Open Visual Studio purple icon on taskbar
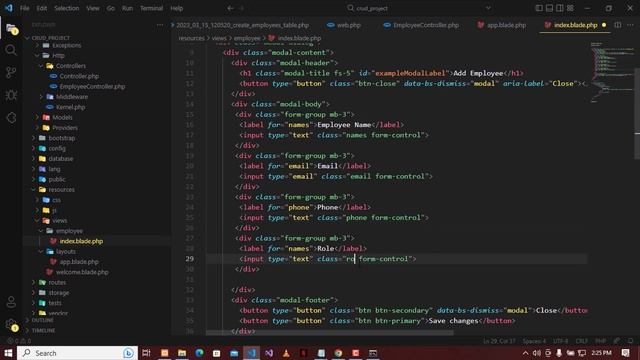The height and width of the screenshot is (360, 640). (269, 353)
